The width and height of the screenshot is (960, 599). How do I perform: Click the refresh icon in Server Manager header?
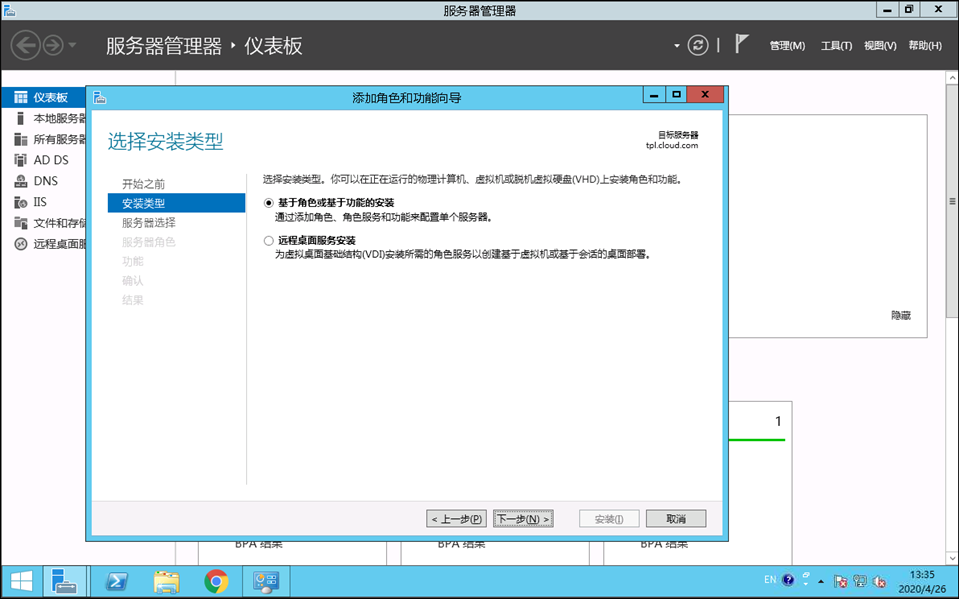698,45
